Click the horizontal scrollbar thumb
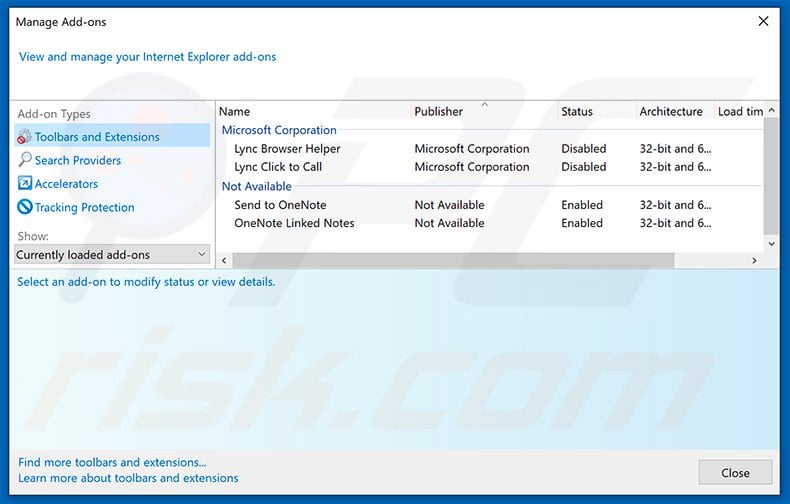The width and height of the screenshot is (790, 504). 453,261
